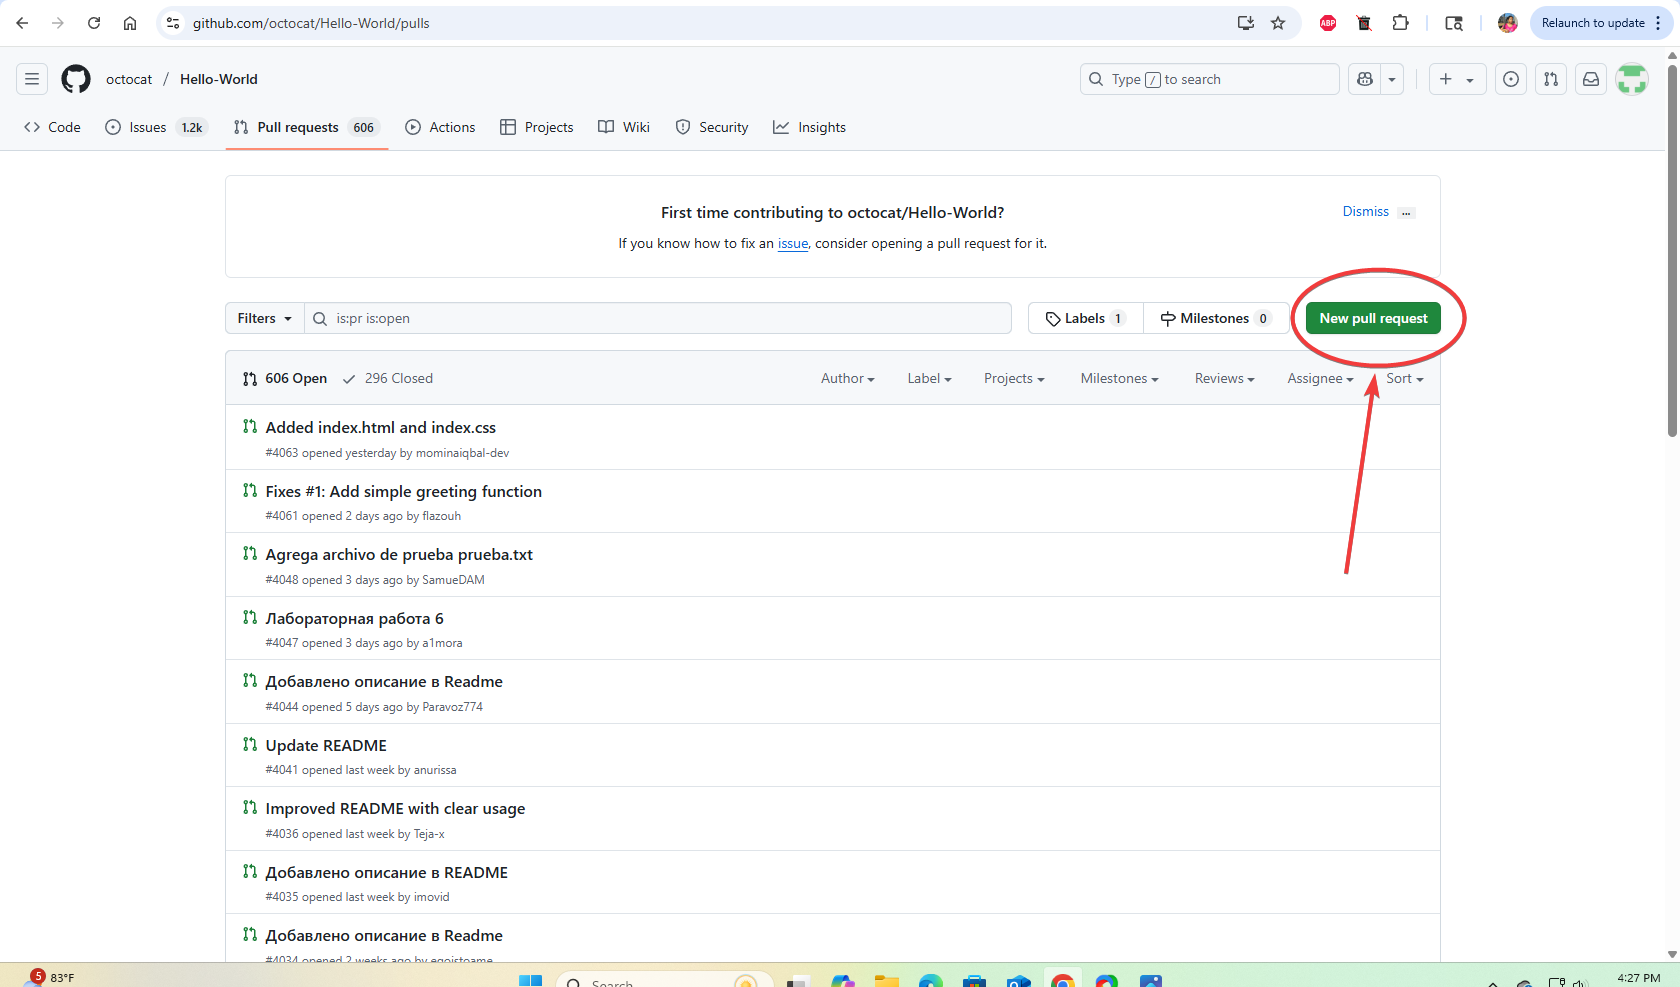This screenshot has height=987, width=1680.
Task: Switch to the Issues tab
Action: (156, 127)
